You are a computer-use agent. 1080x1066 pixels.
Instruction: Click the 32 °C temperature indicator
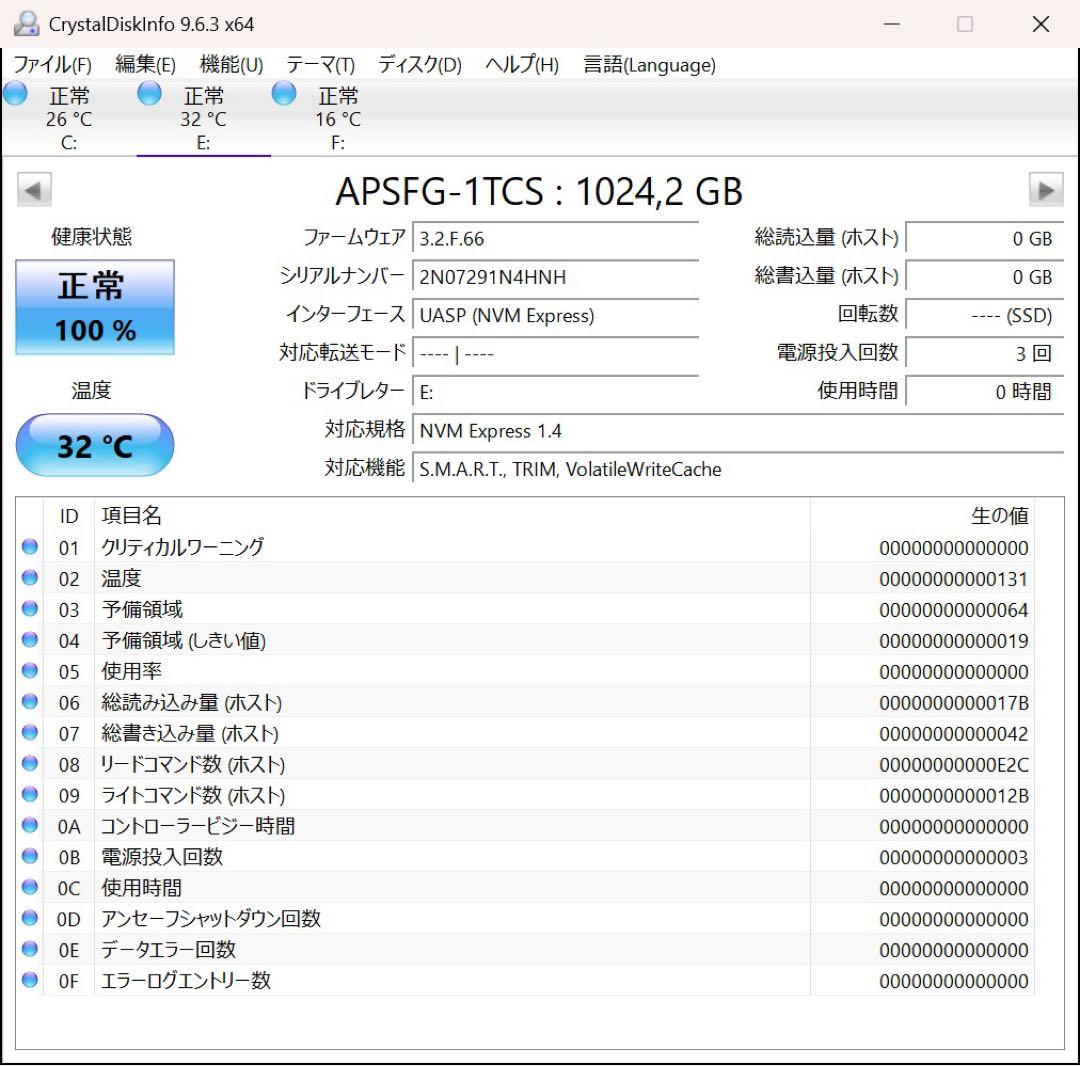tap(94, 445)
